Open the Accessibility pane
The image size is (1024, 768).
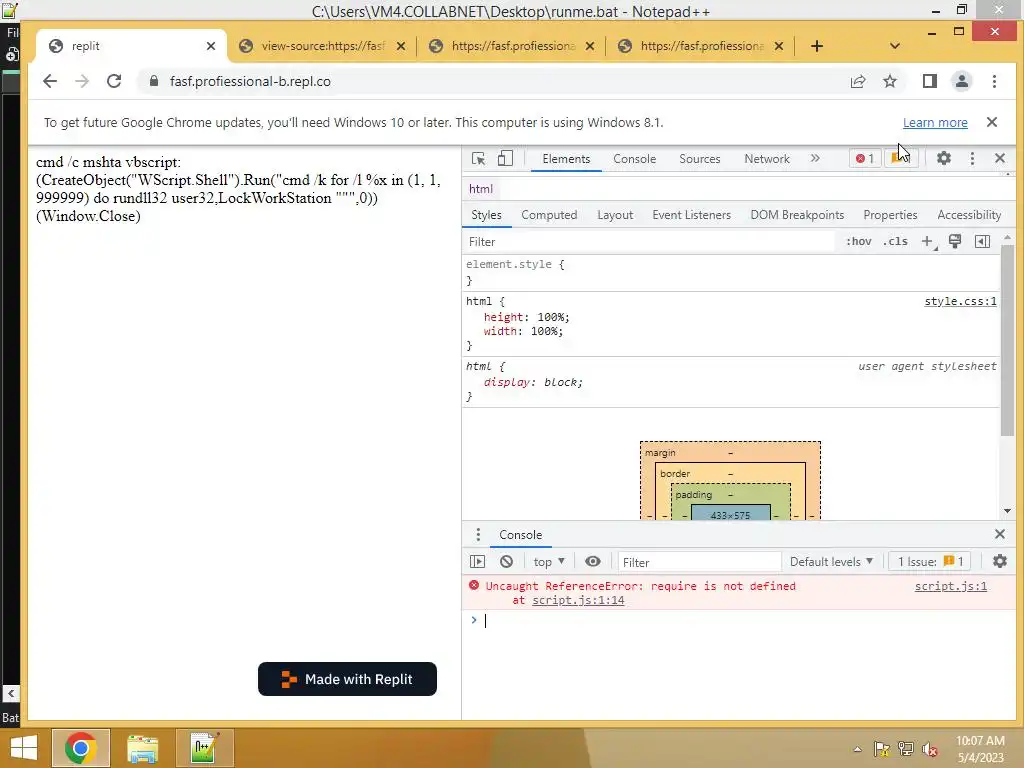tap(968, 215)
